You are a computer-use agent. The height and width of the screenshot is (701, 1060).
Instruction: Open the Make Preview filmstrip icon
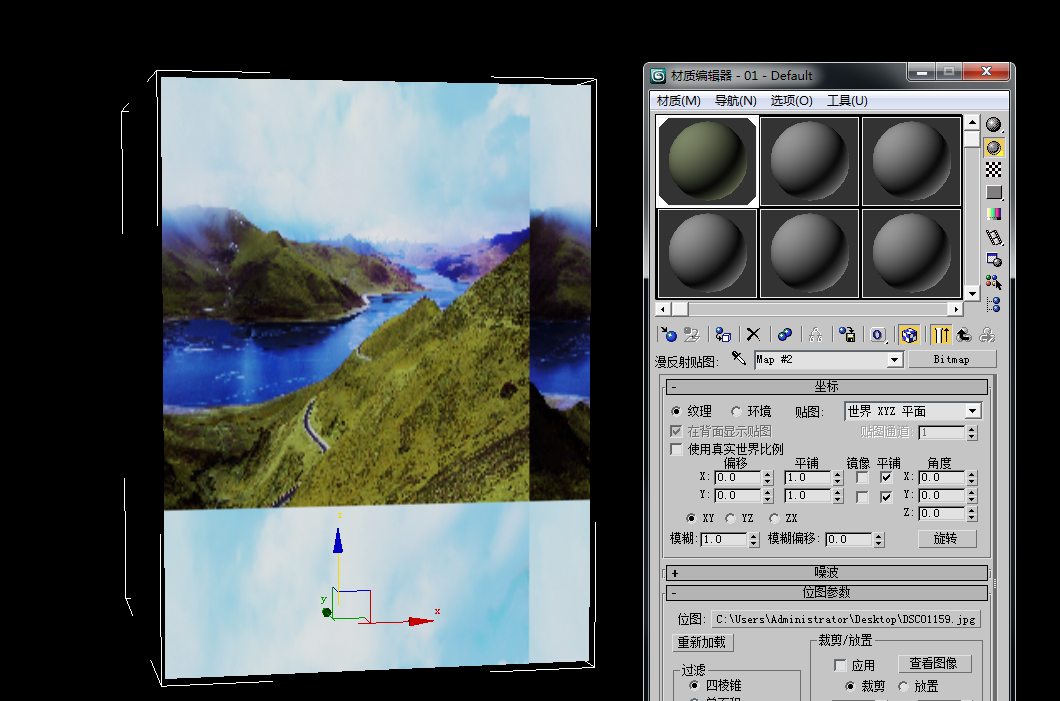(993, 237)
